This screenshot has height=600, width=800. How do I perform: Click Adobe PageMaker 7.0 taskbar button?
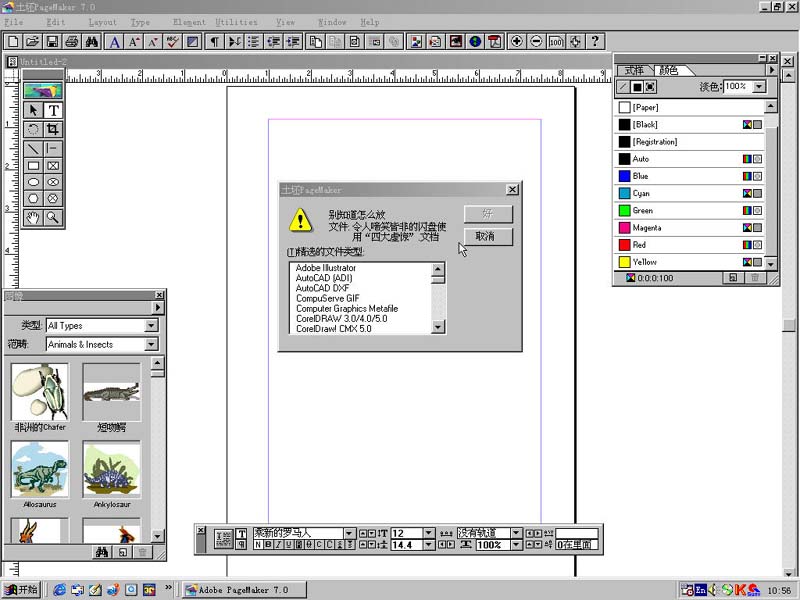(245, 590)
